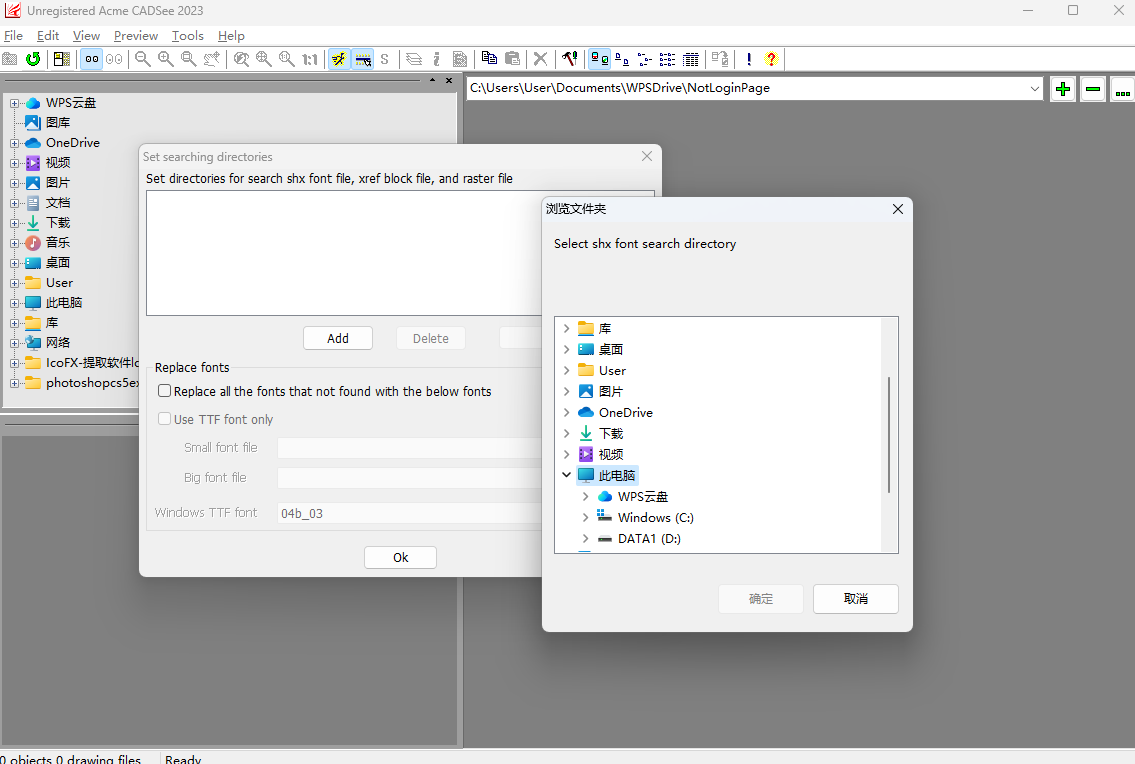Viewport: 1135px width, 764px height.
Task: Switch to the details list view icon
Action: click(667, 59)
